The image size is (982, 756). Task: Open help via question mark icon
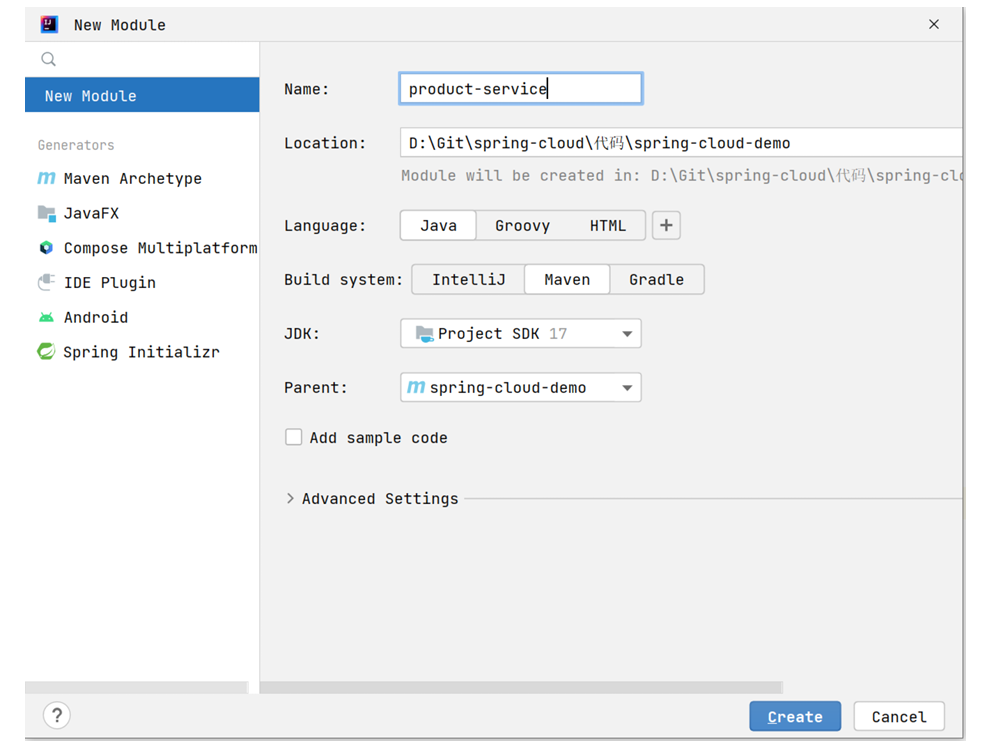pos(57,715)
